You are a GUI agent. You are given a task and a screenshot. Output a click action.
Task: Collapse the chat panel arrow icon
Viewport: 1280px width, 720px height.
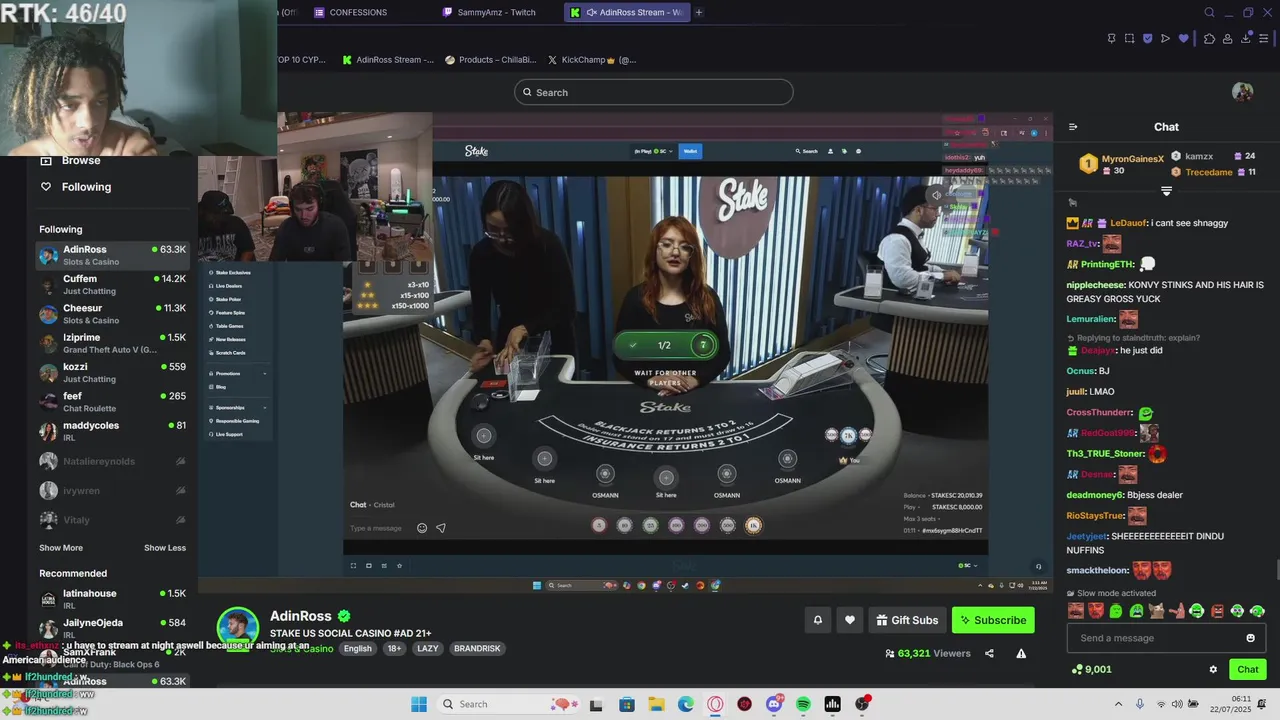pyautogui.click(x=1073, y=127)
